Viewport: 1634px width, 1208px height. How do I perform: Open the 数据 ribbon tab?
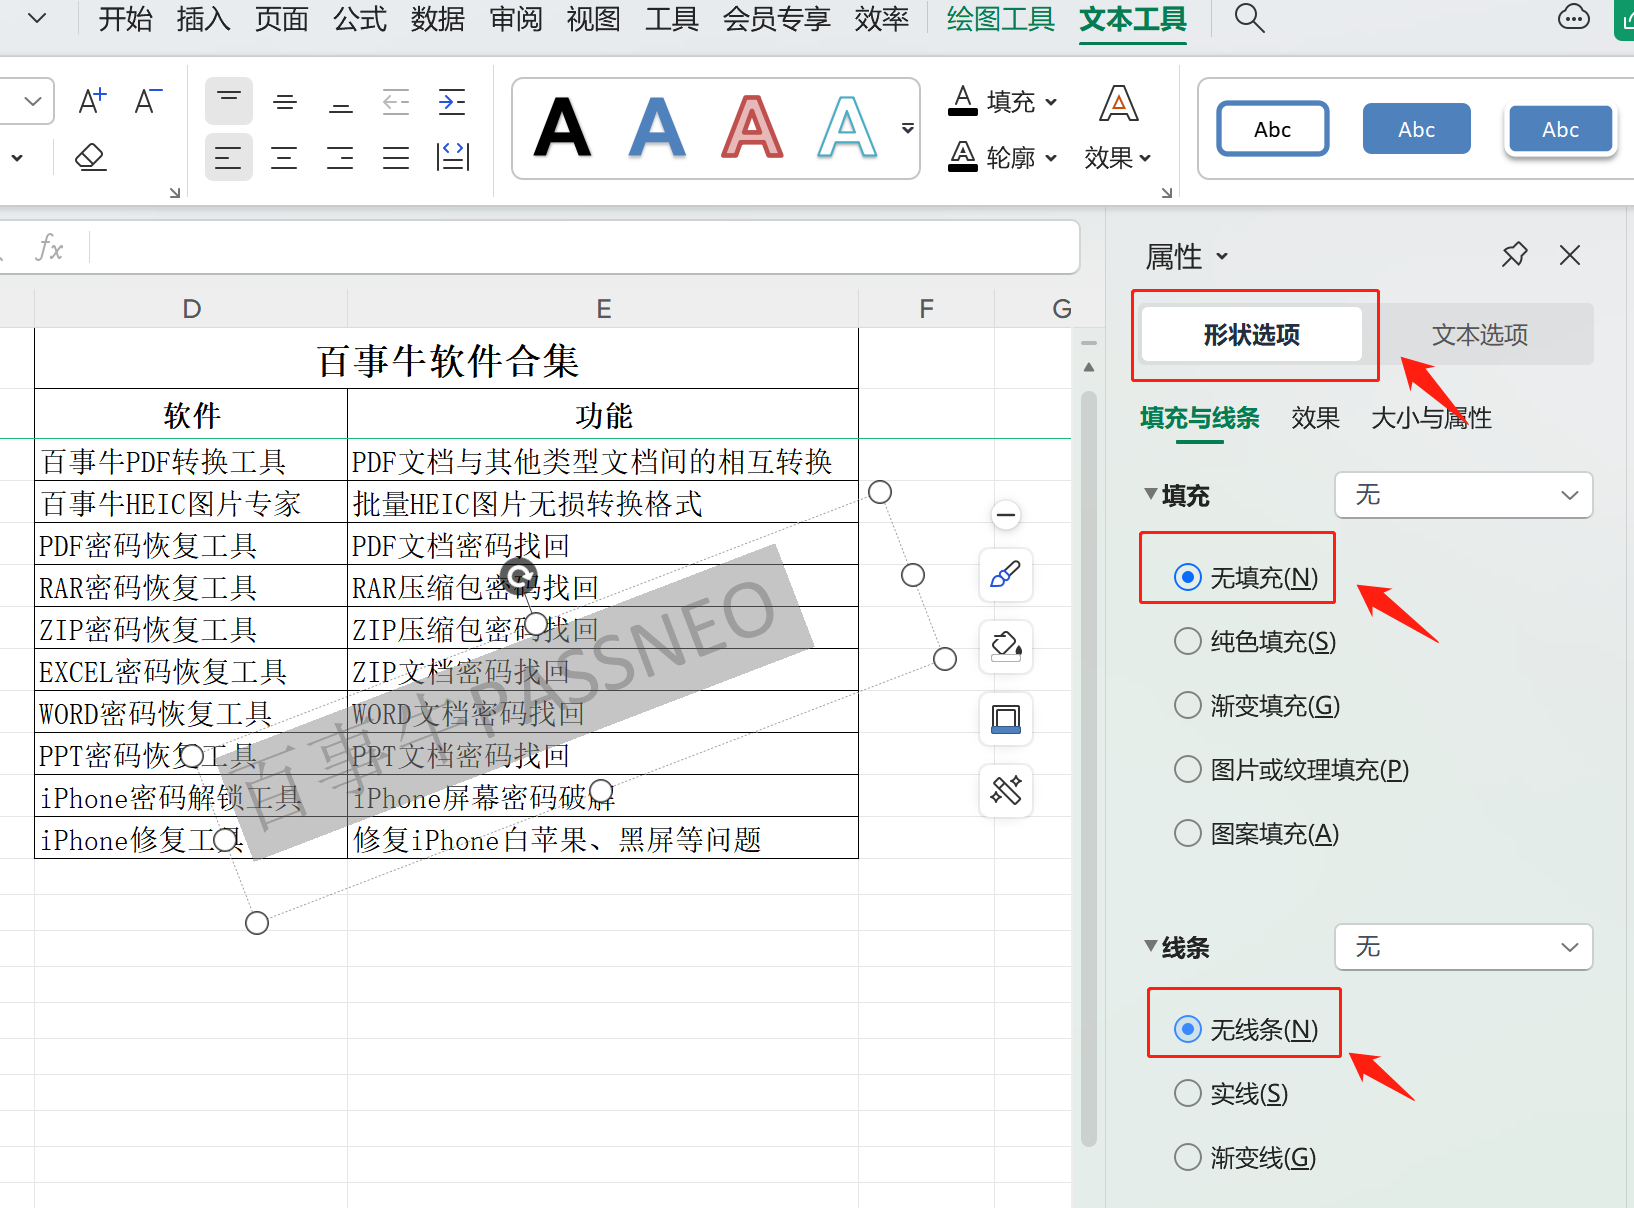coord(438,18)
